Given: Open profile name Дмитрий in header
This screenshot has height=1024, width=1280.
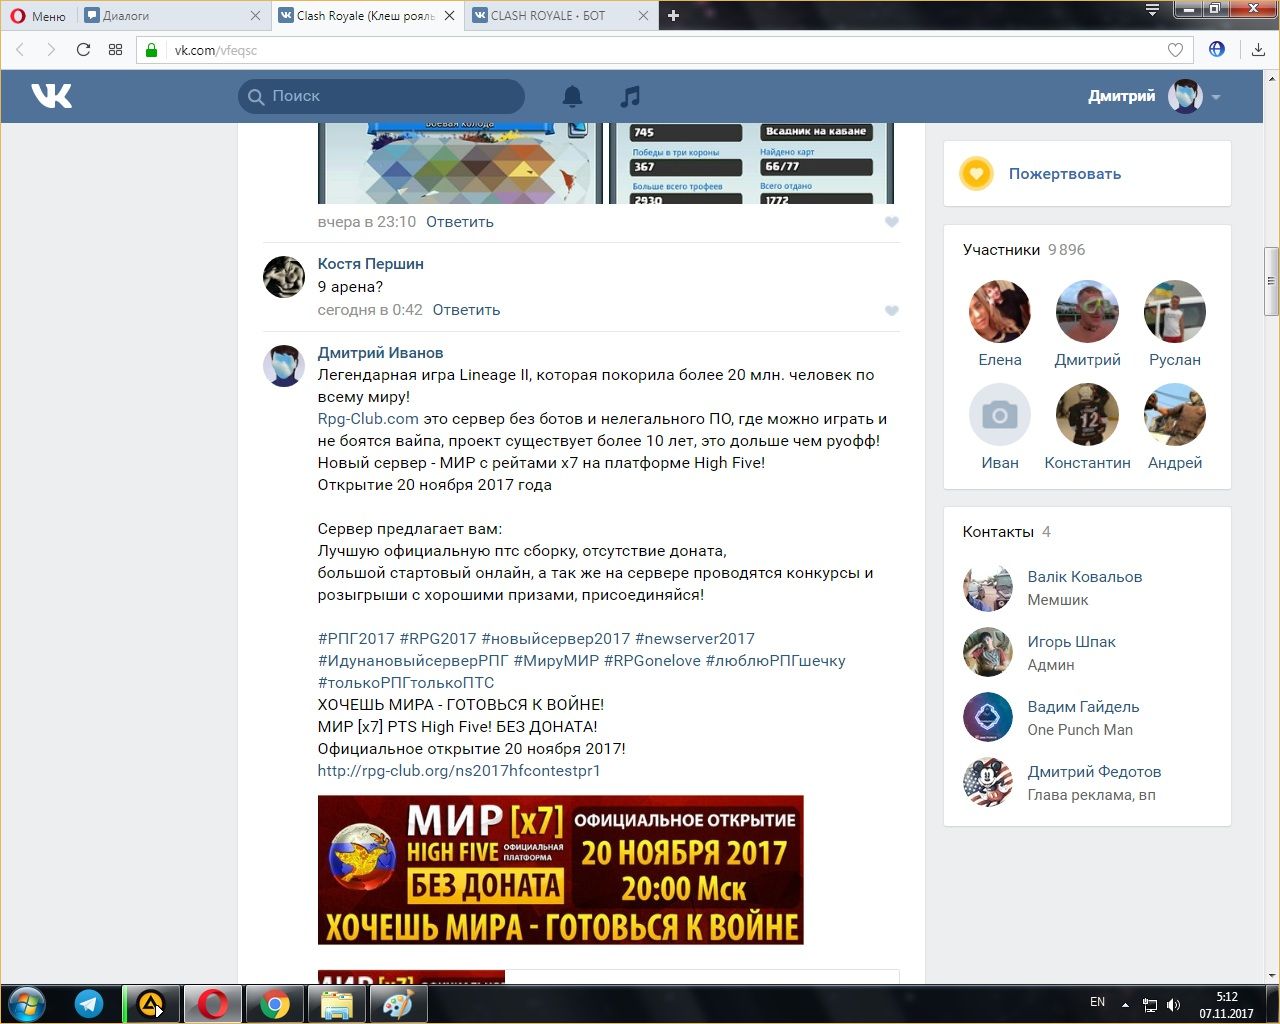Looking at the screenshot, I should pyautogui.click(x=1121, y=96).
